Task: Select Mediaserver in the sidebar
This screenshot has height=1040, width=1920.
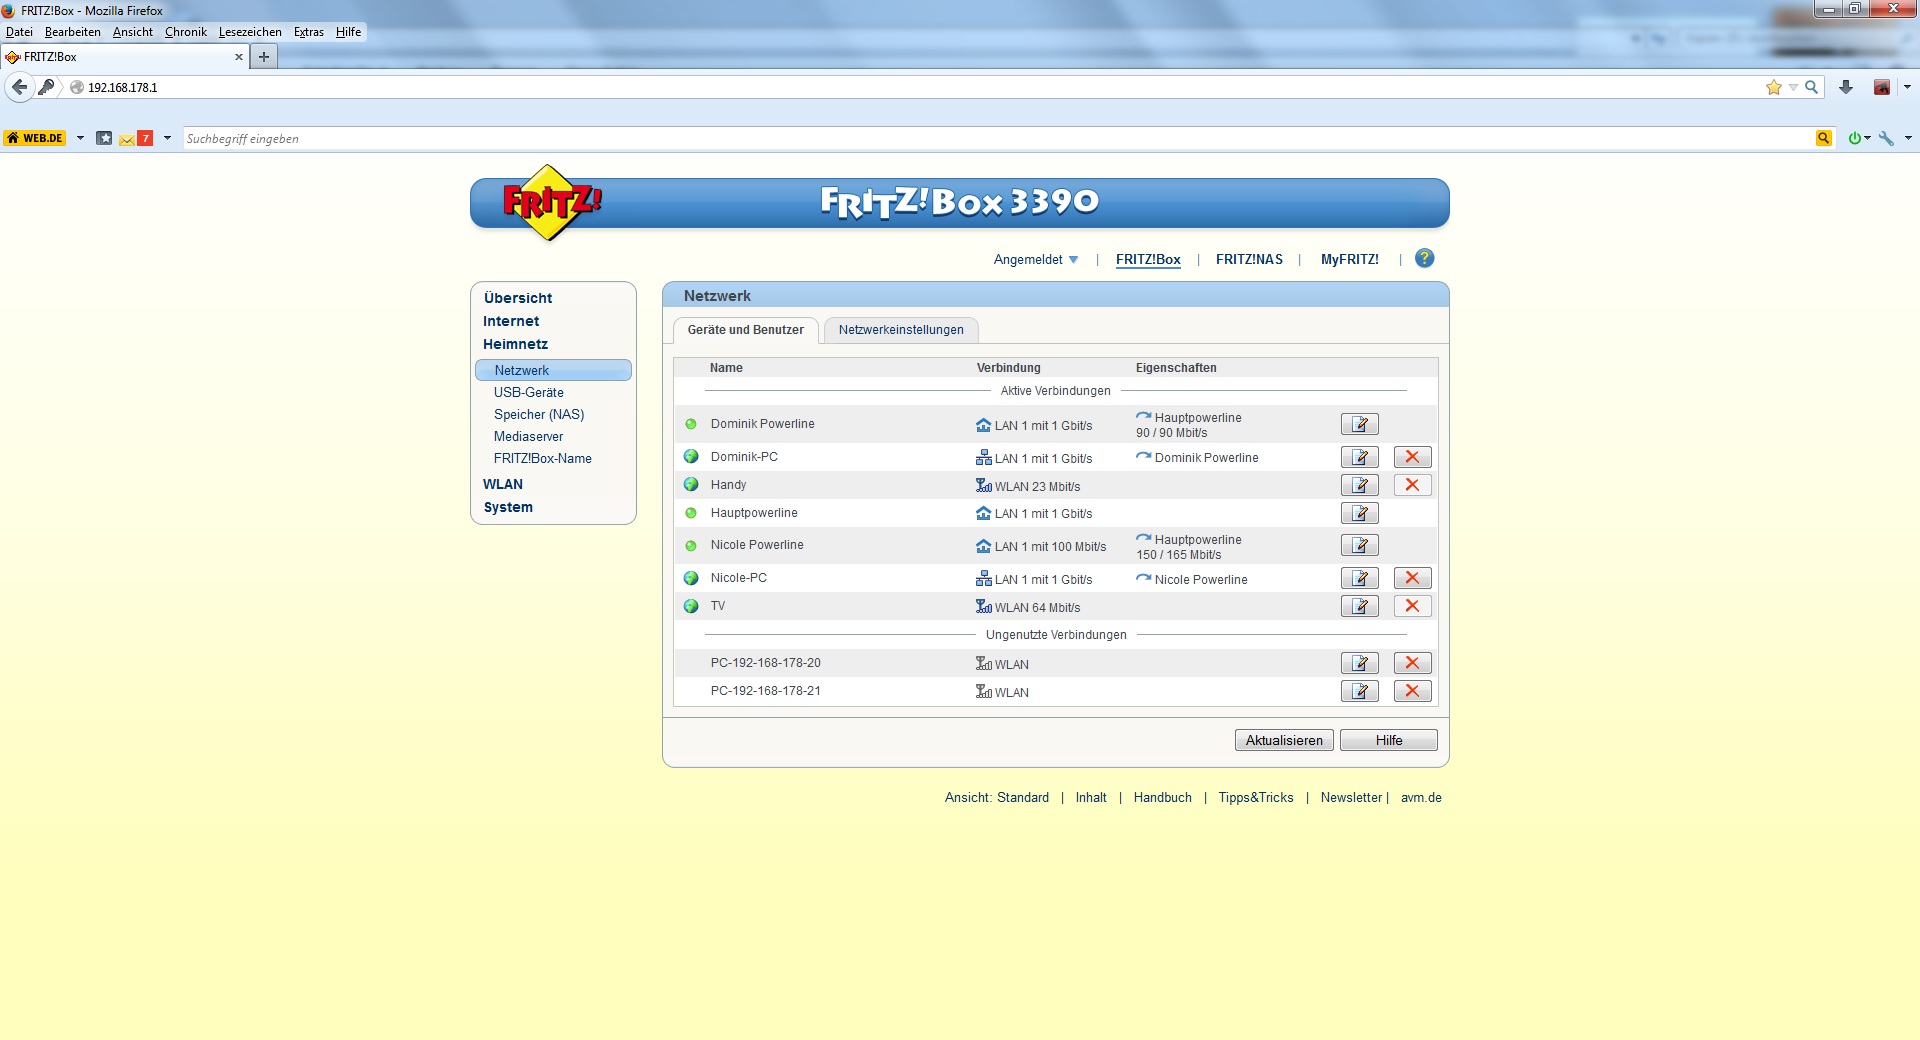Action: [x=528, y=436]
